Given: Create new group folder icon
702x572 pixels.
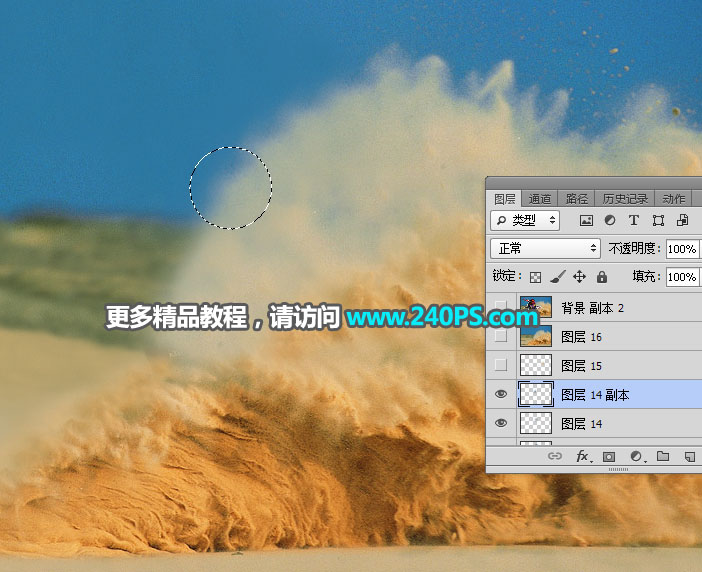Looking at the screenshot, I should pos(663,456).
